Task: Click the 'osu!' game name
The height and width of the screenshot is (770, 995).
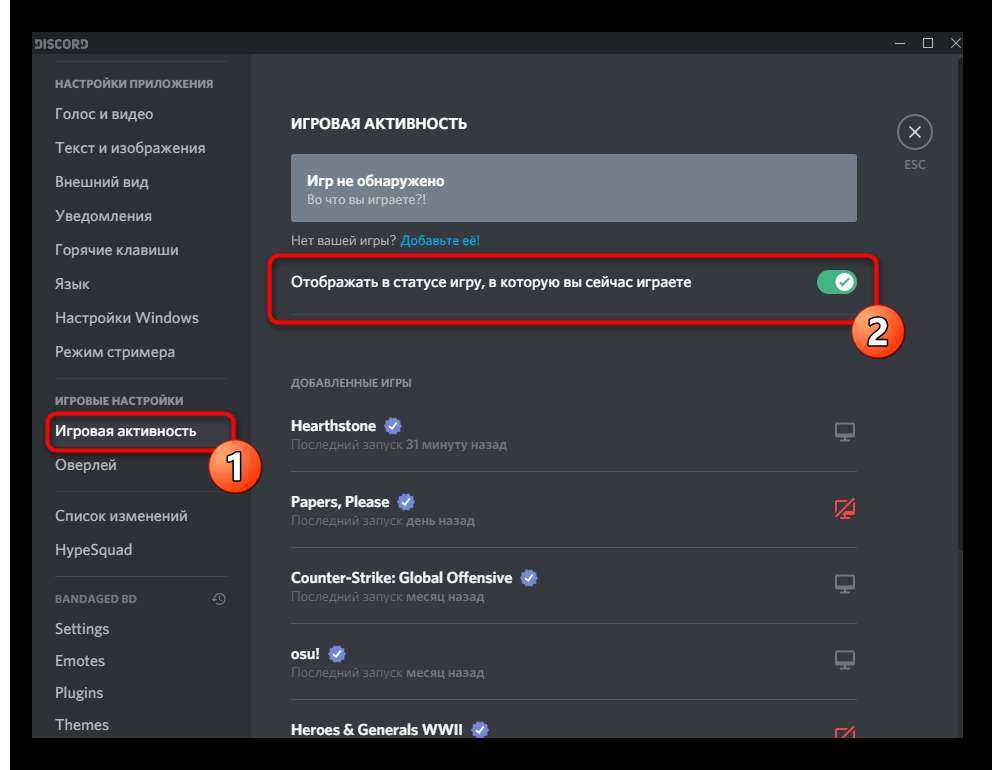Action: click(x=305, y=653)
